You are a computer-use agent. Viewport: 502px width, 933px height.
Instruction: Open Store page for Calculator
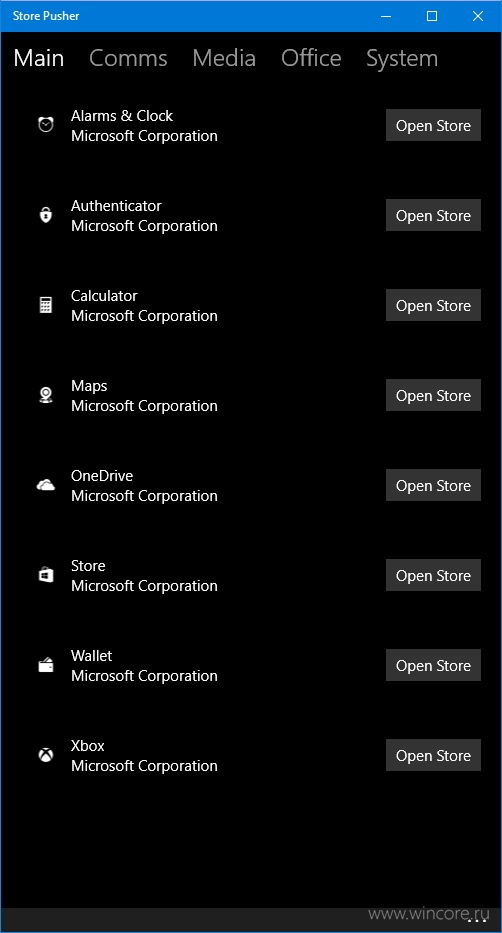(x=433, y=305)
